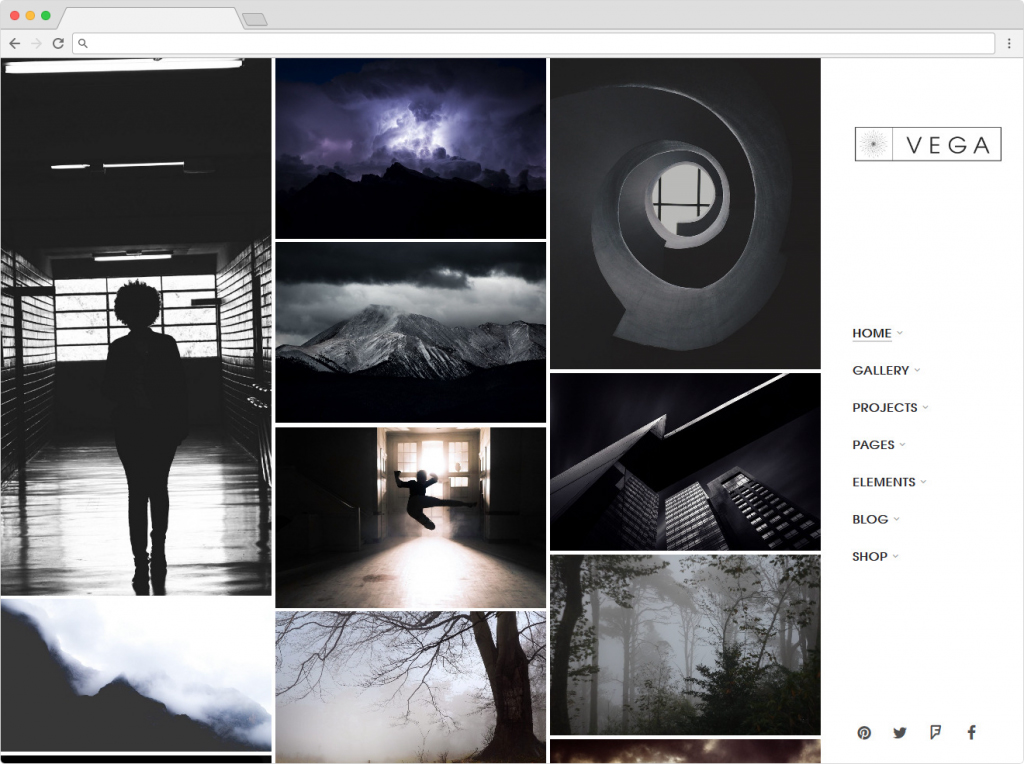The width and height of the screenshot is (1024, 764).
Task: Open the new tab button
Action: coord(255,19)
